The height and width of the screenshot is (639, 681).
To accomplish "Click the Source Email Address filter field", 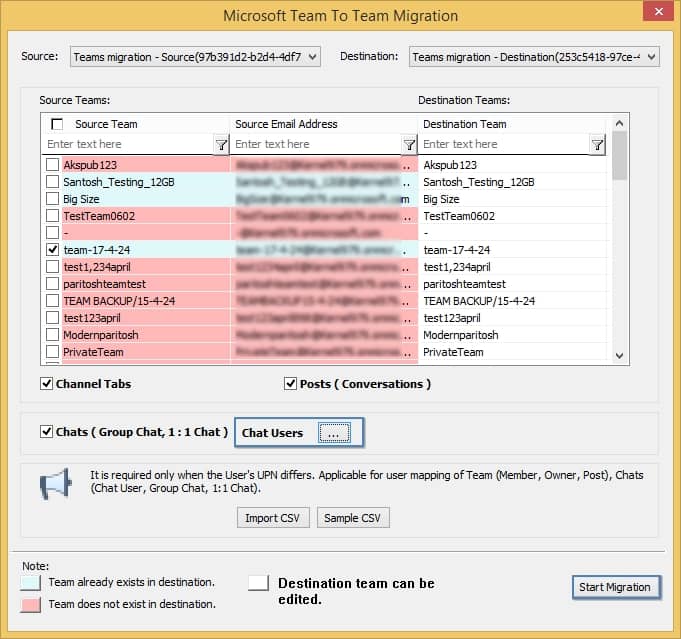I will click(x=316, y=144).
